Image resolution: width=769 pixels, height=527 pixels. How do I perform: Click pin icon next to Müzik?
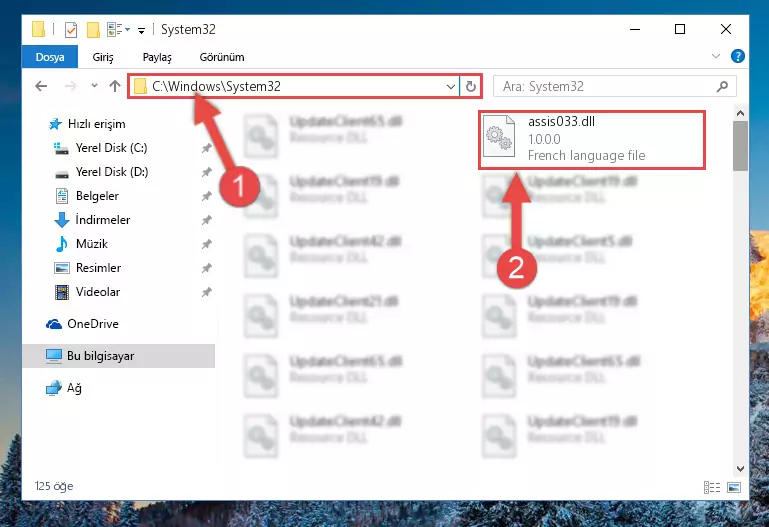tap(206, 244)
